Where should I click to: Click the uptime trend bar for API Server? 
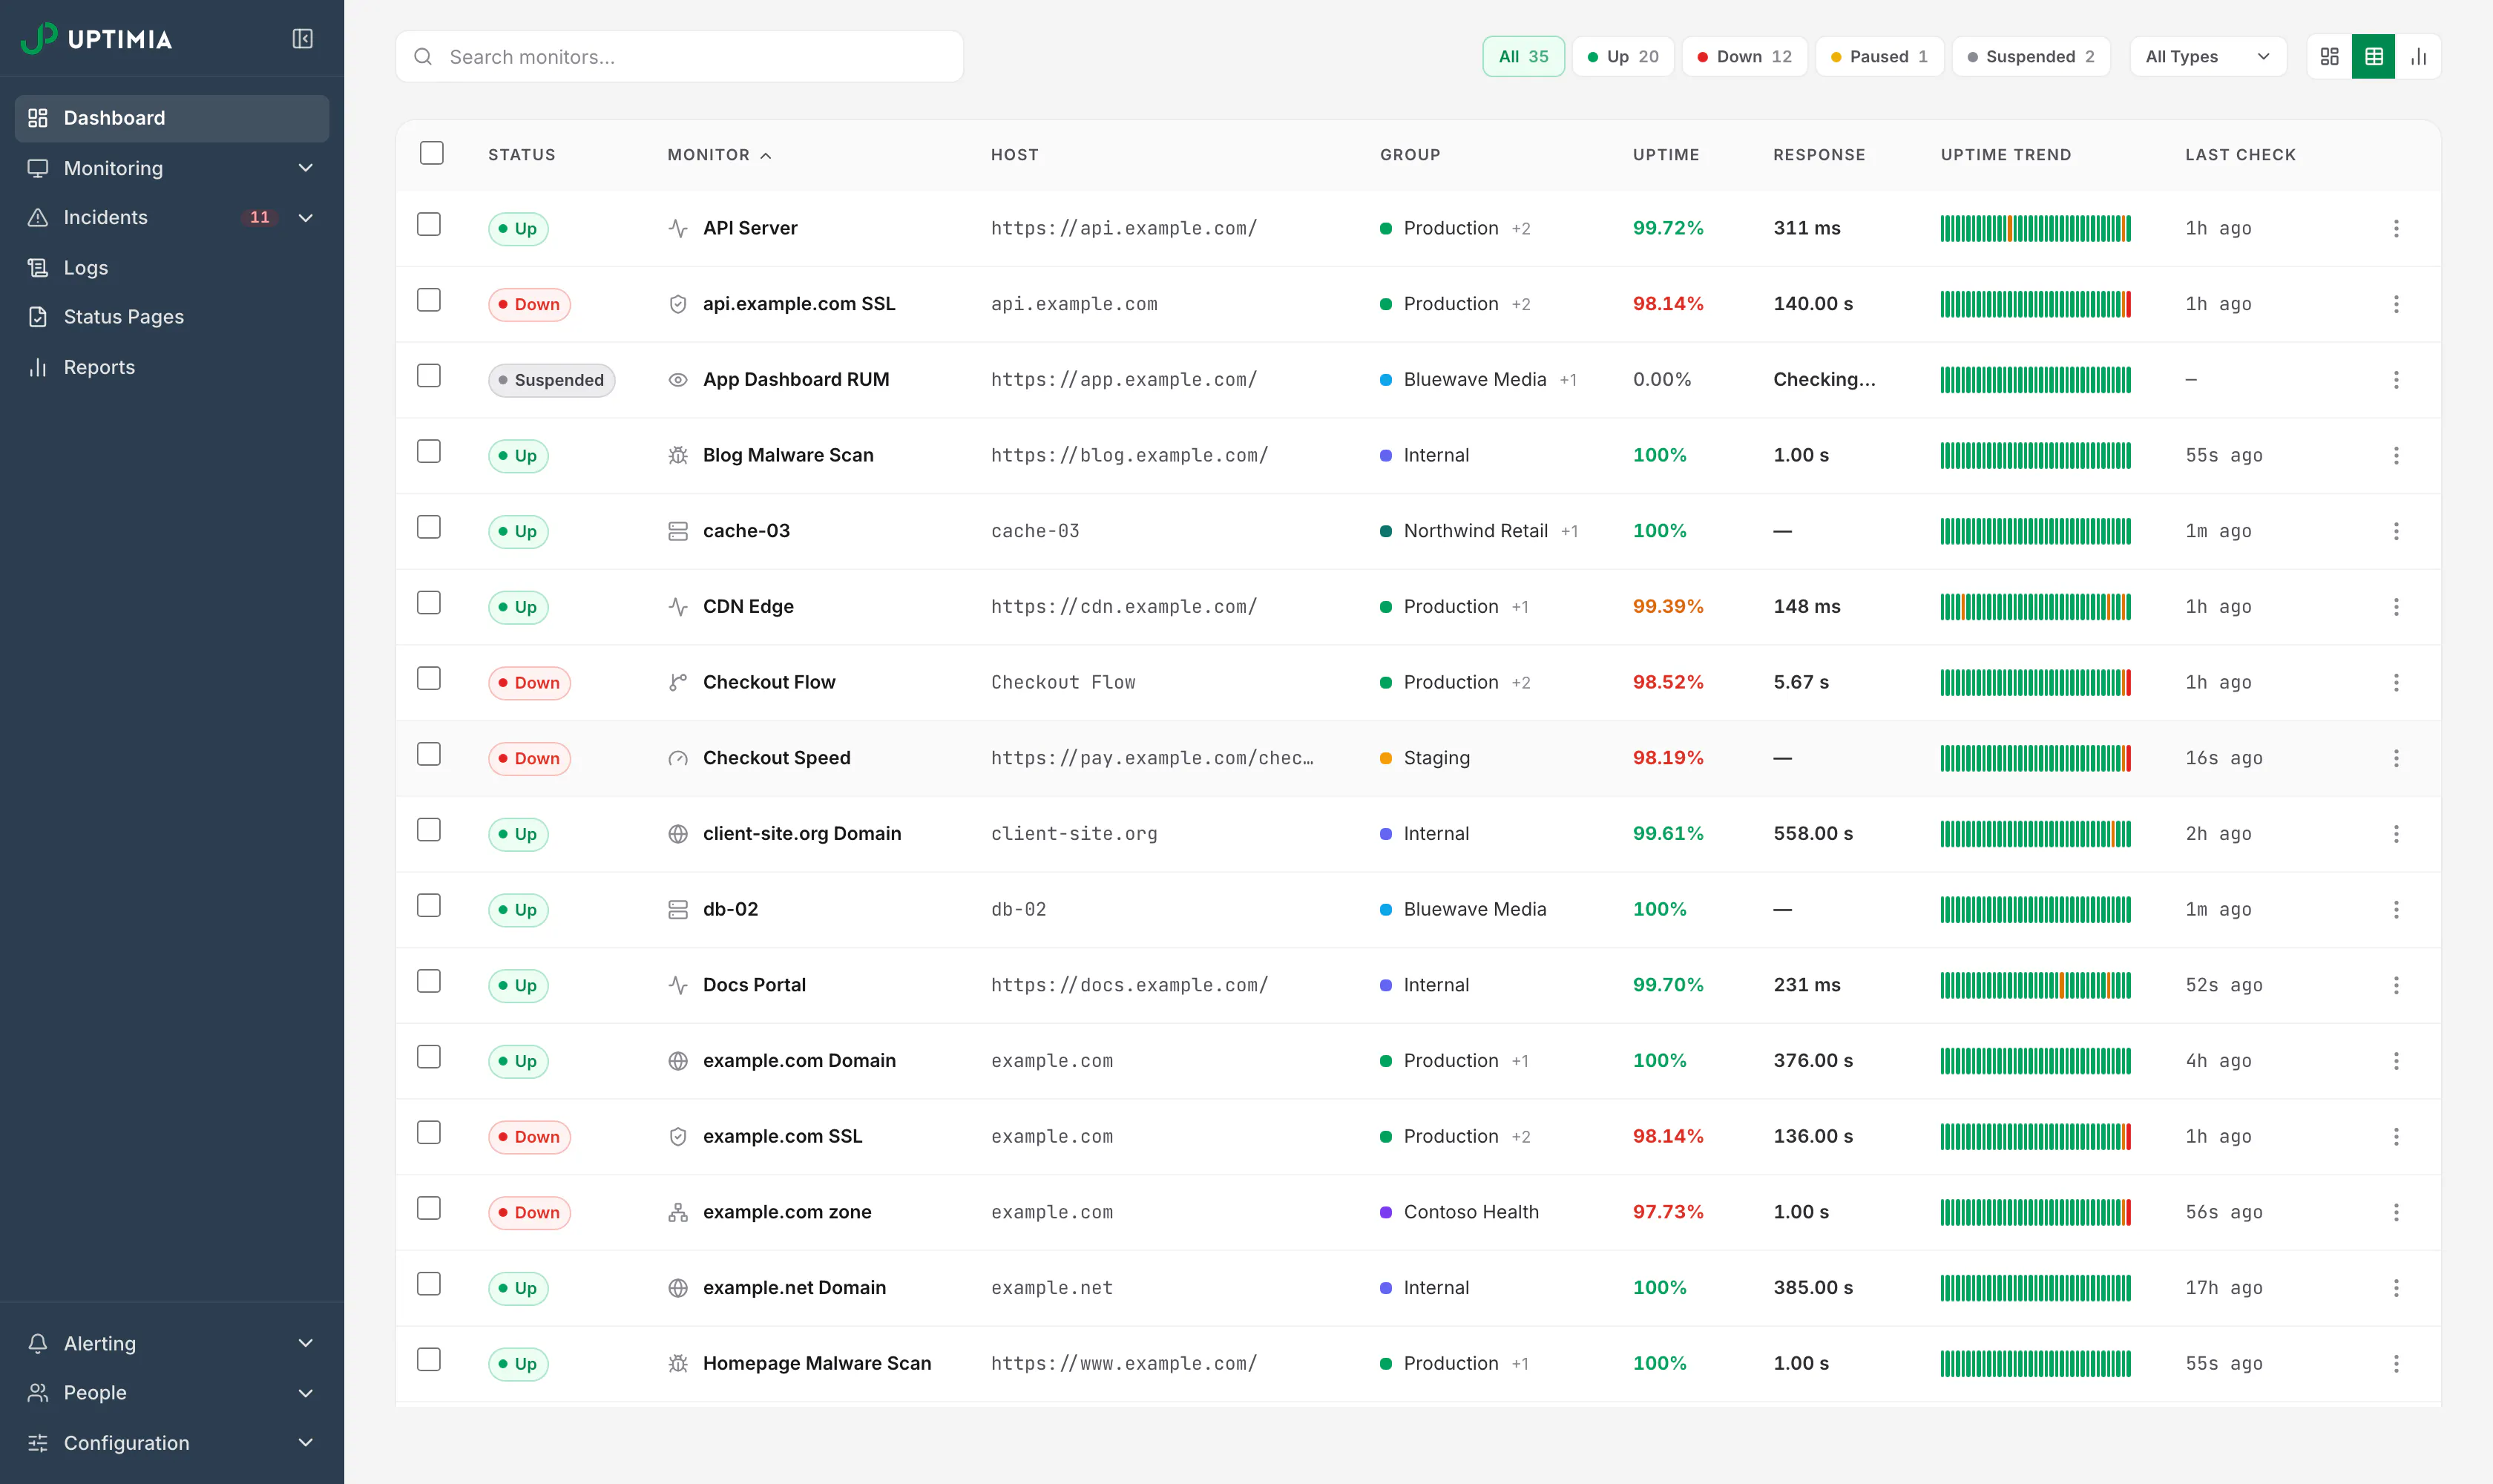click(2035, 228)
